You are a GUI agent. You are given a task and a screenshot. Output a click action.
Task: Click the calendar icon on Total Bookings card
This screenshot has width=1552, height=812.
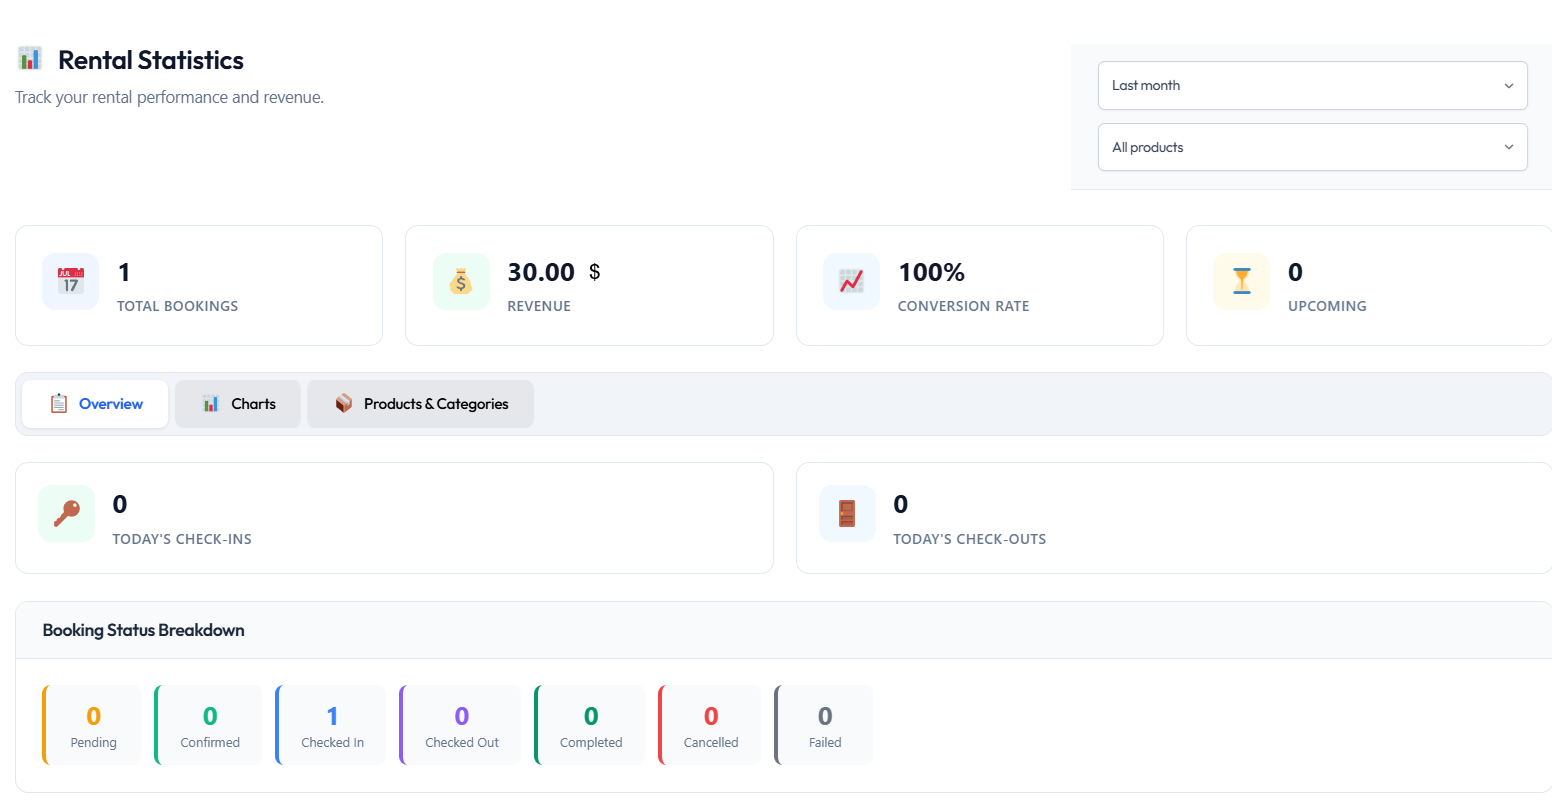tap(70, 281)
